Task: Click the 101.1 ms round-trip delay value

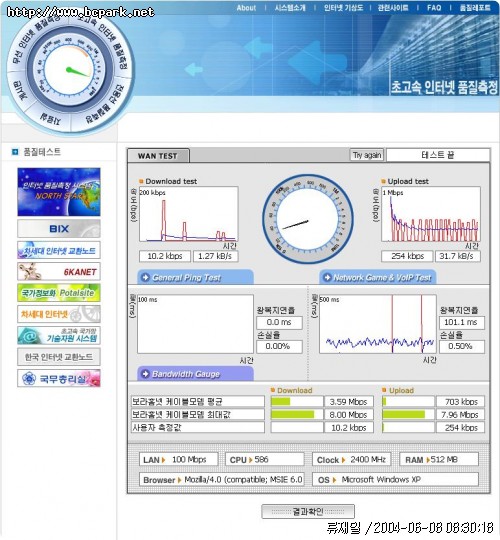Action: [x=462, y=322]
